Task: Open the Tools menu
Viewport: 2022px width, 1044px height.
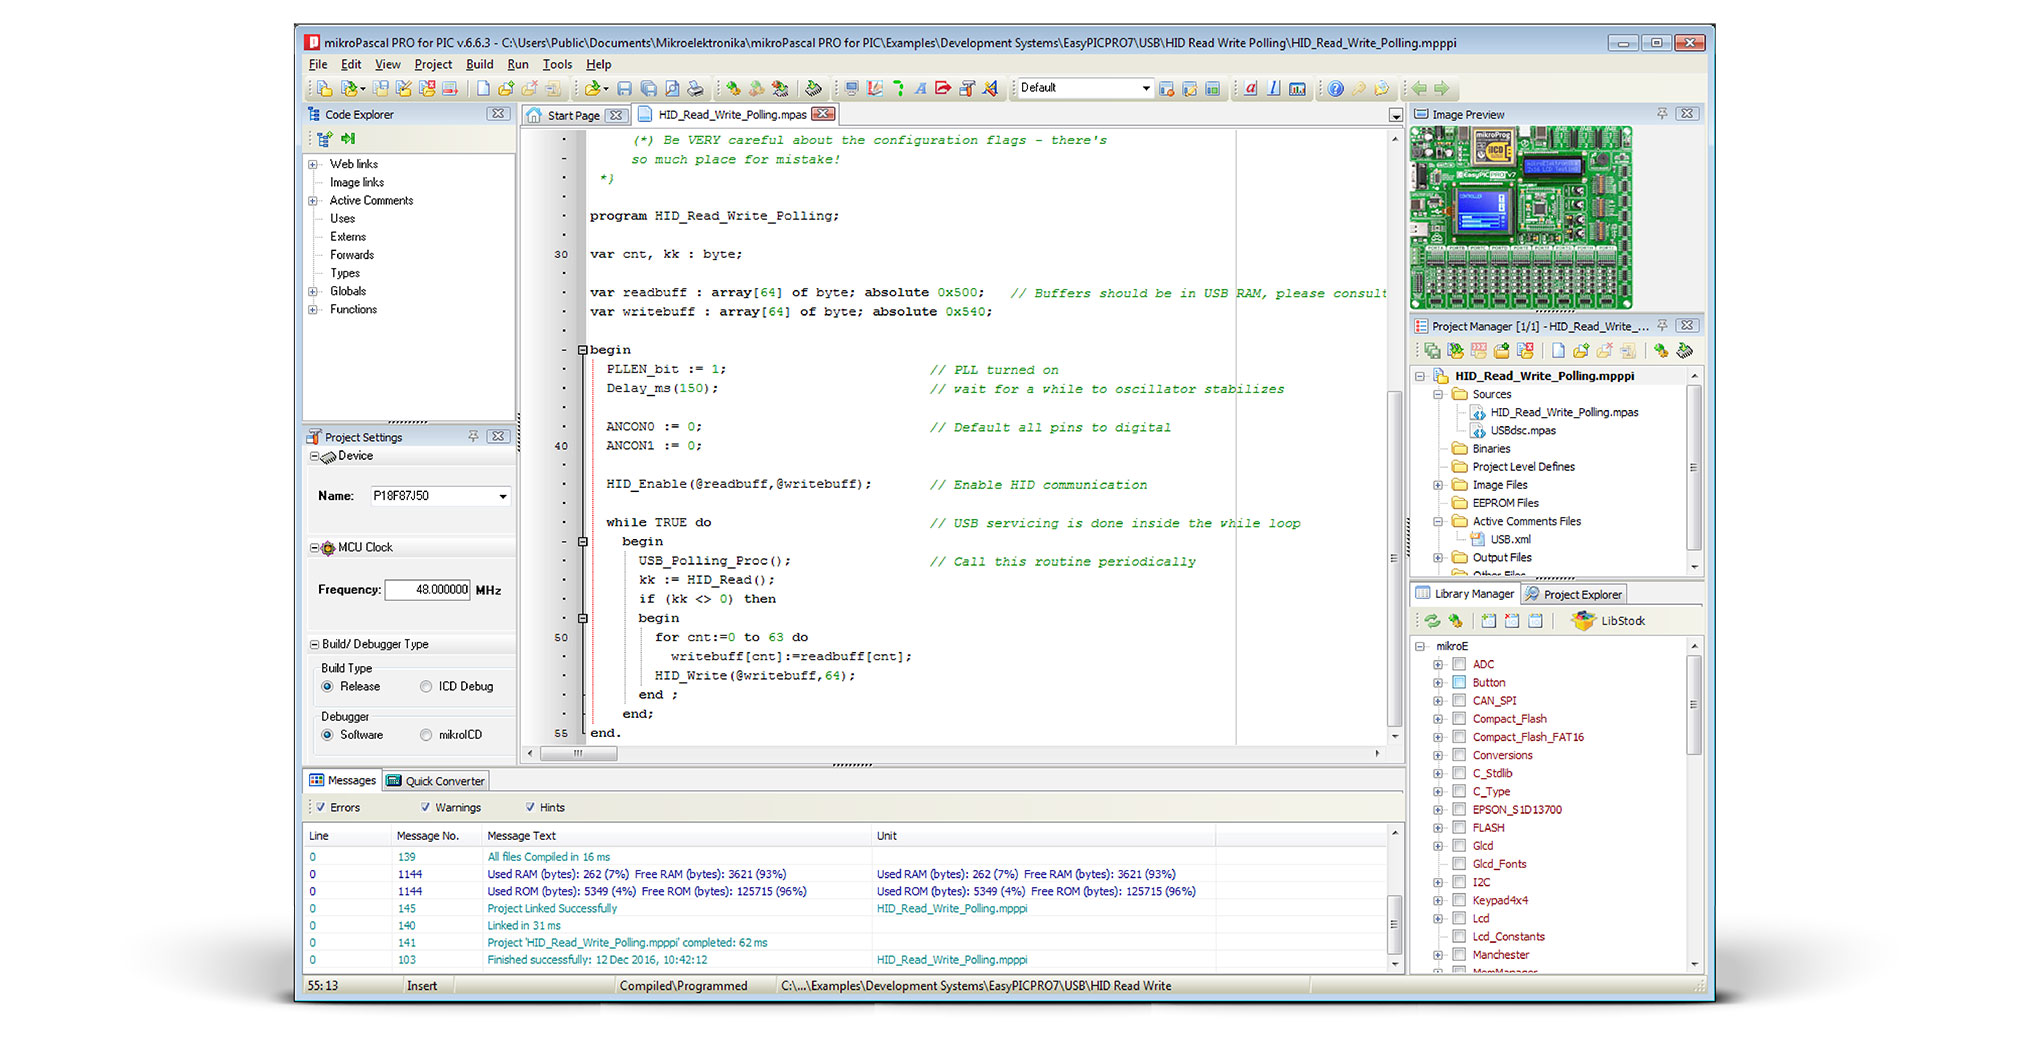Action: (x=557, y=64)
